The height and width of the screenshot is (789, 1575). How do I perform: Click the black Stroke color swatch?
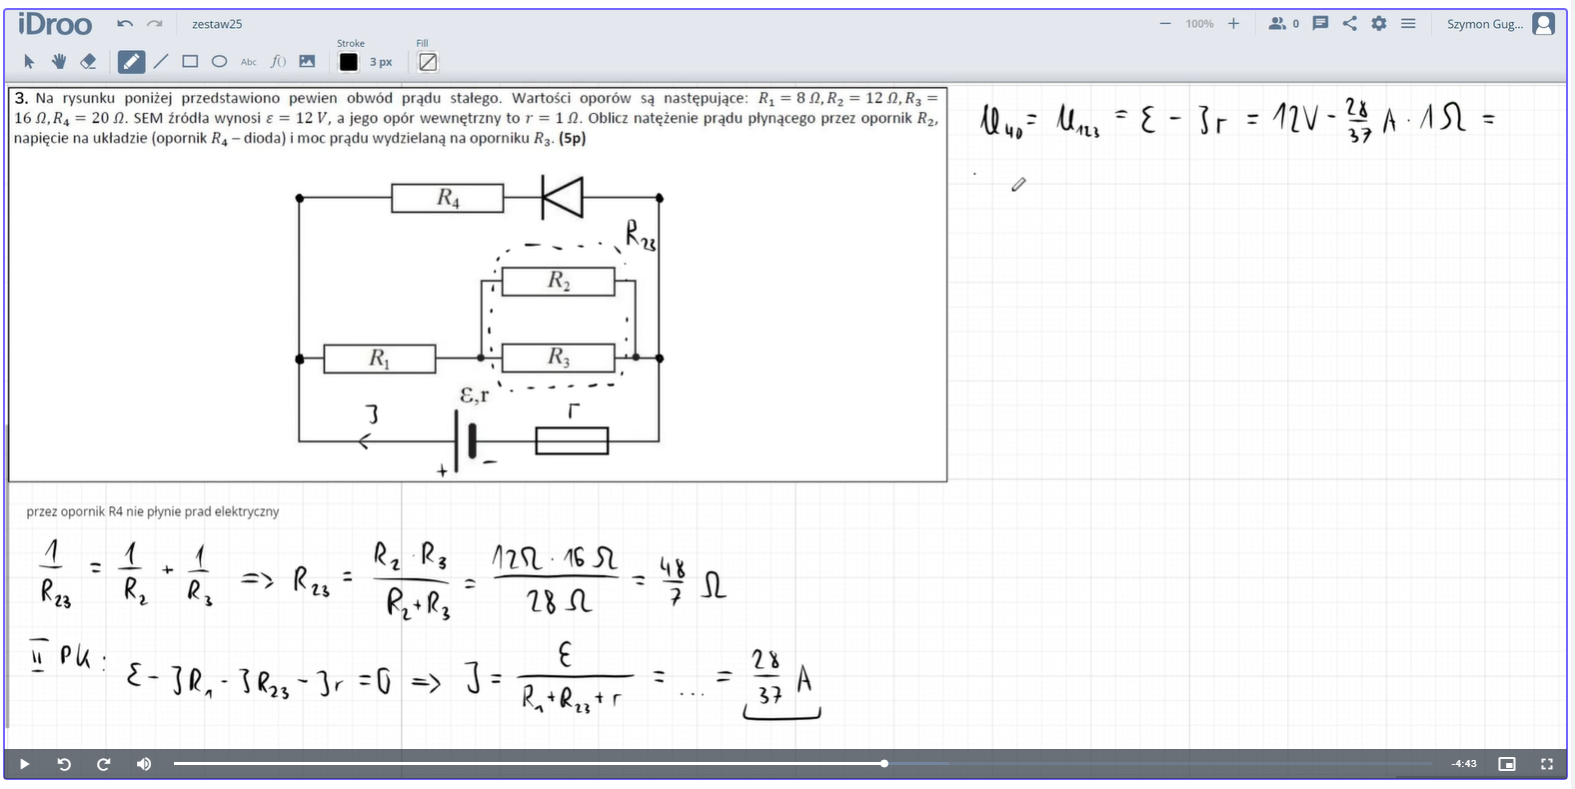(348, 62)
